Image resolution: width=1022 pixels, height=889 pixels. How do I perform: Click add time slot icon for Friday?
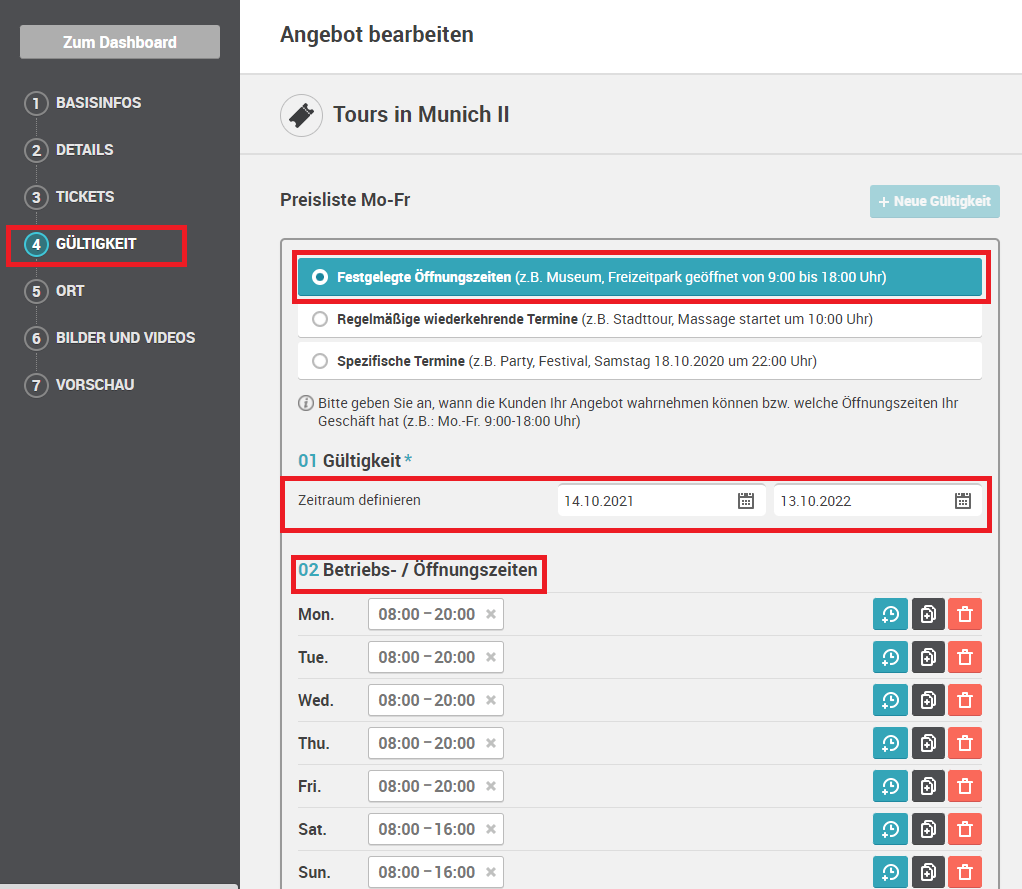pyautogui.click(x=890, y=786)
